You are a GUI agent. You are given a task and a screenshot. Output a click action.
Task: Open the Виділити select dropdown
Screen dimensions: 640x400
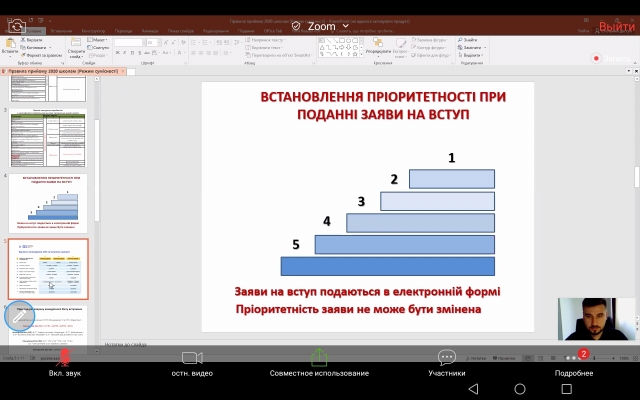coord(471,55)
